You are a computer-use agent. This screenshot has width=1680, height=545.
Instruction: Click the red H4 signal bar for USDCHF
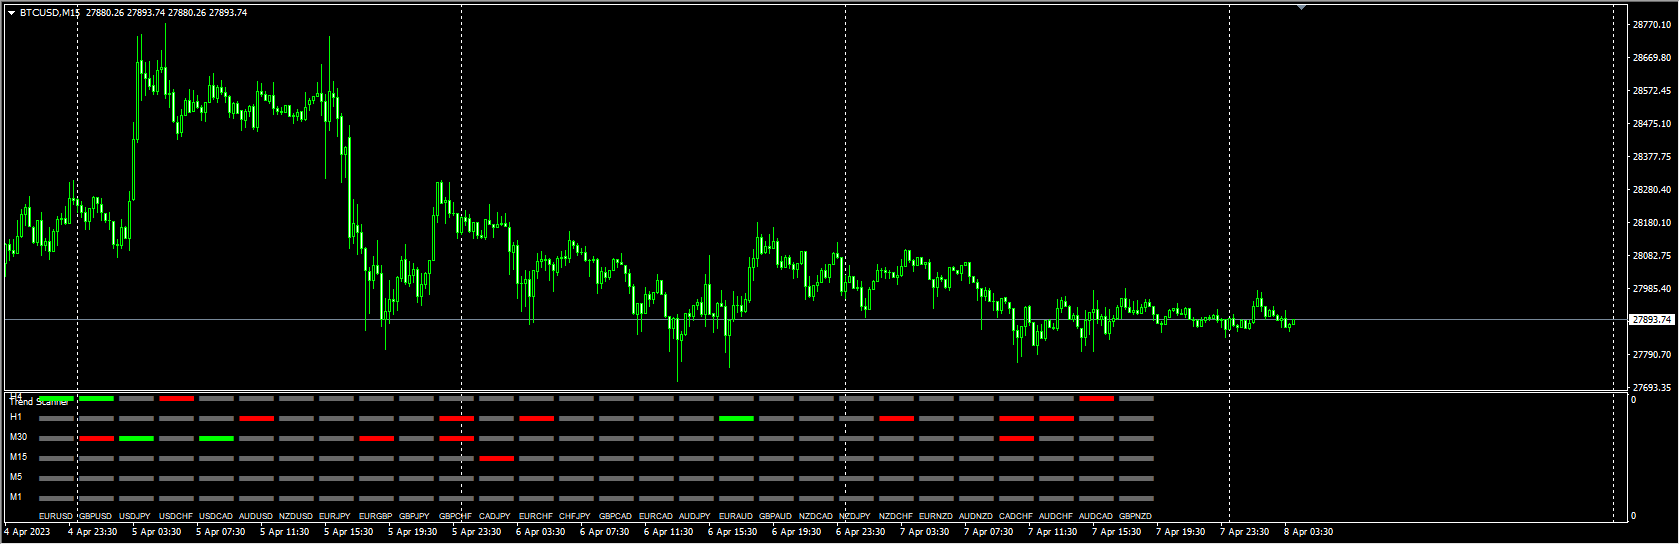176,399
